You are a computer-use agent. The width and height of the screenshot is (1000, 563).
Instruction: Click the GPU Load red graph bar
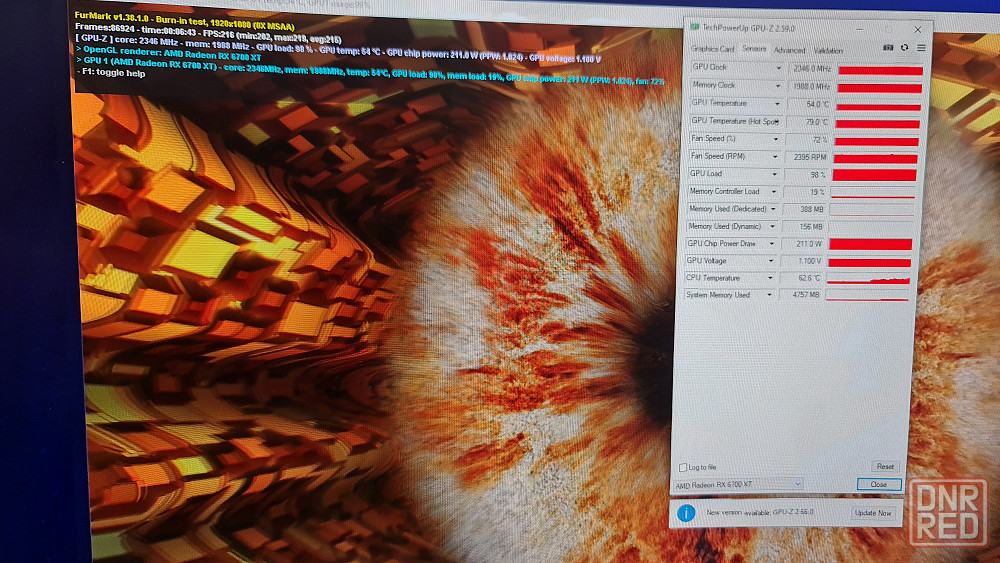click(x=874, y=175)
